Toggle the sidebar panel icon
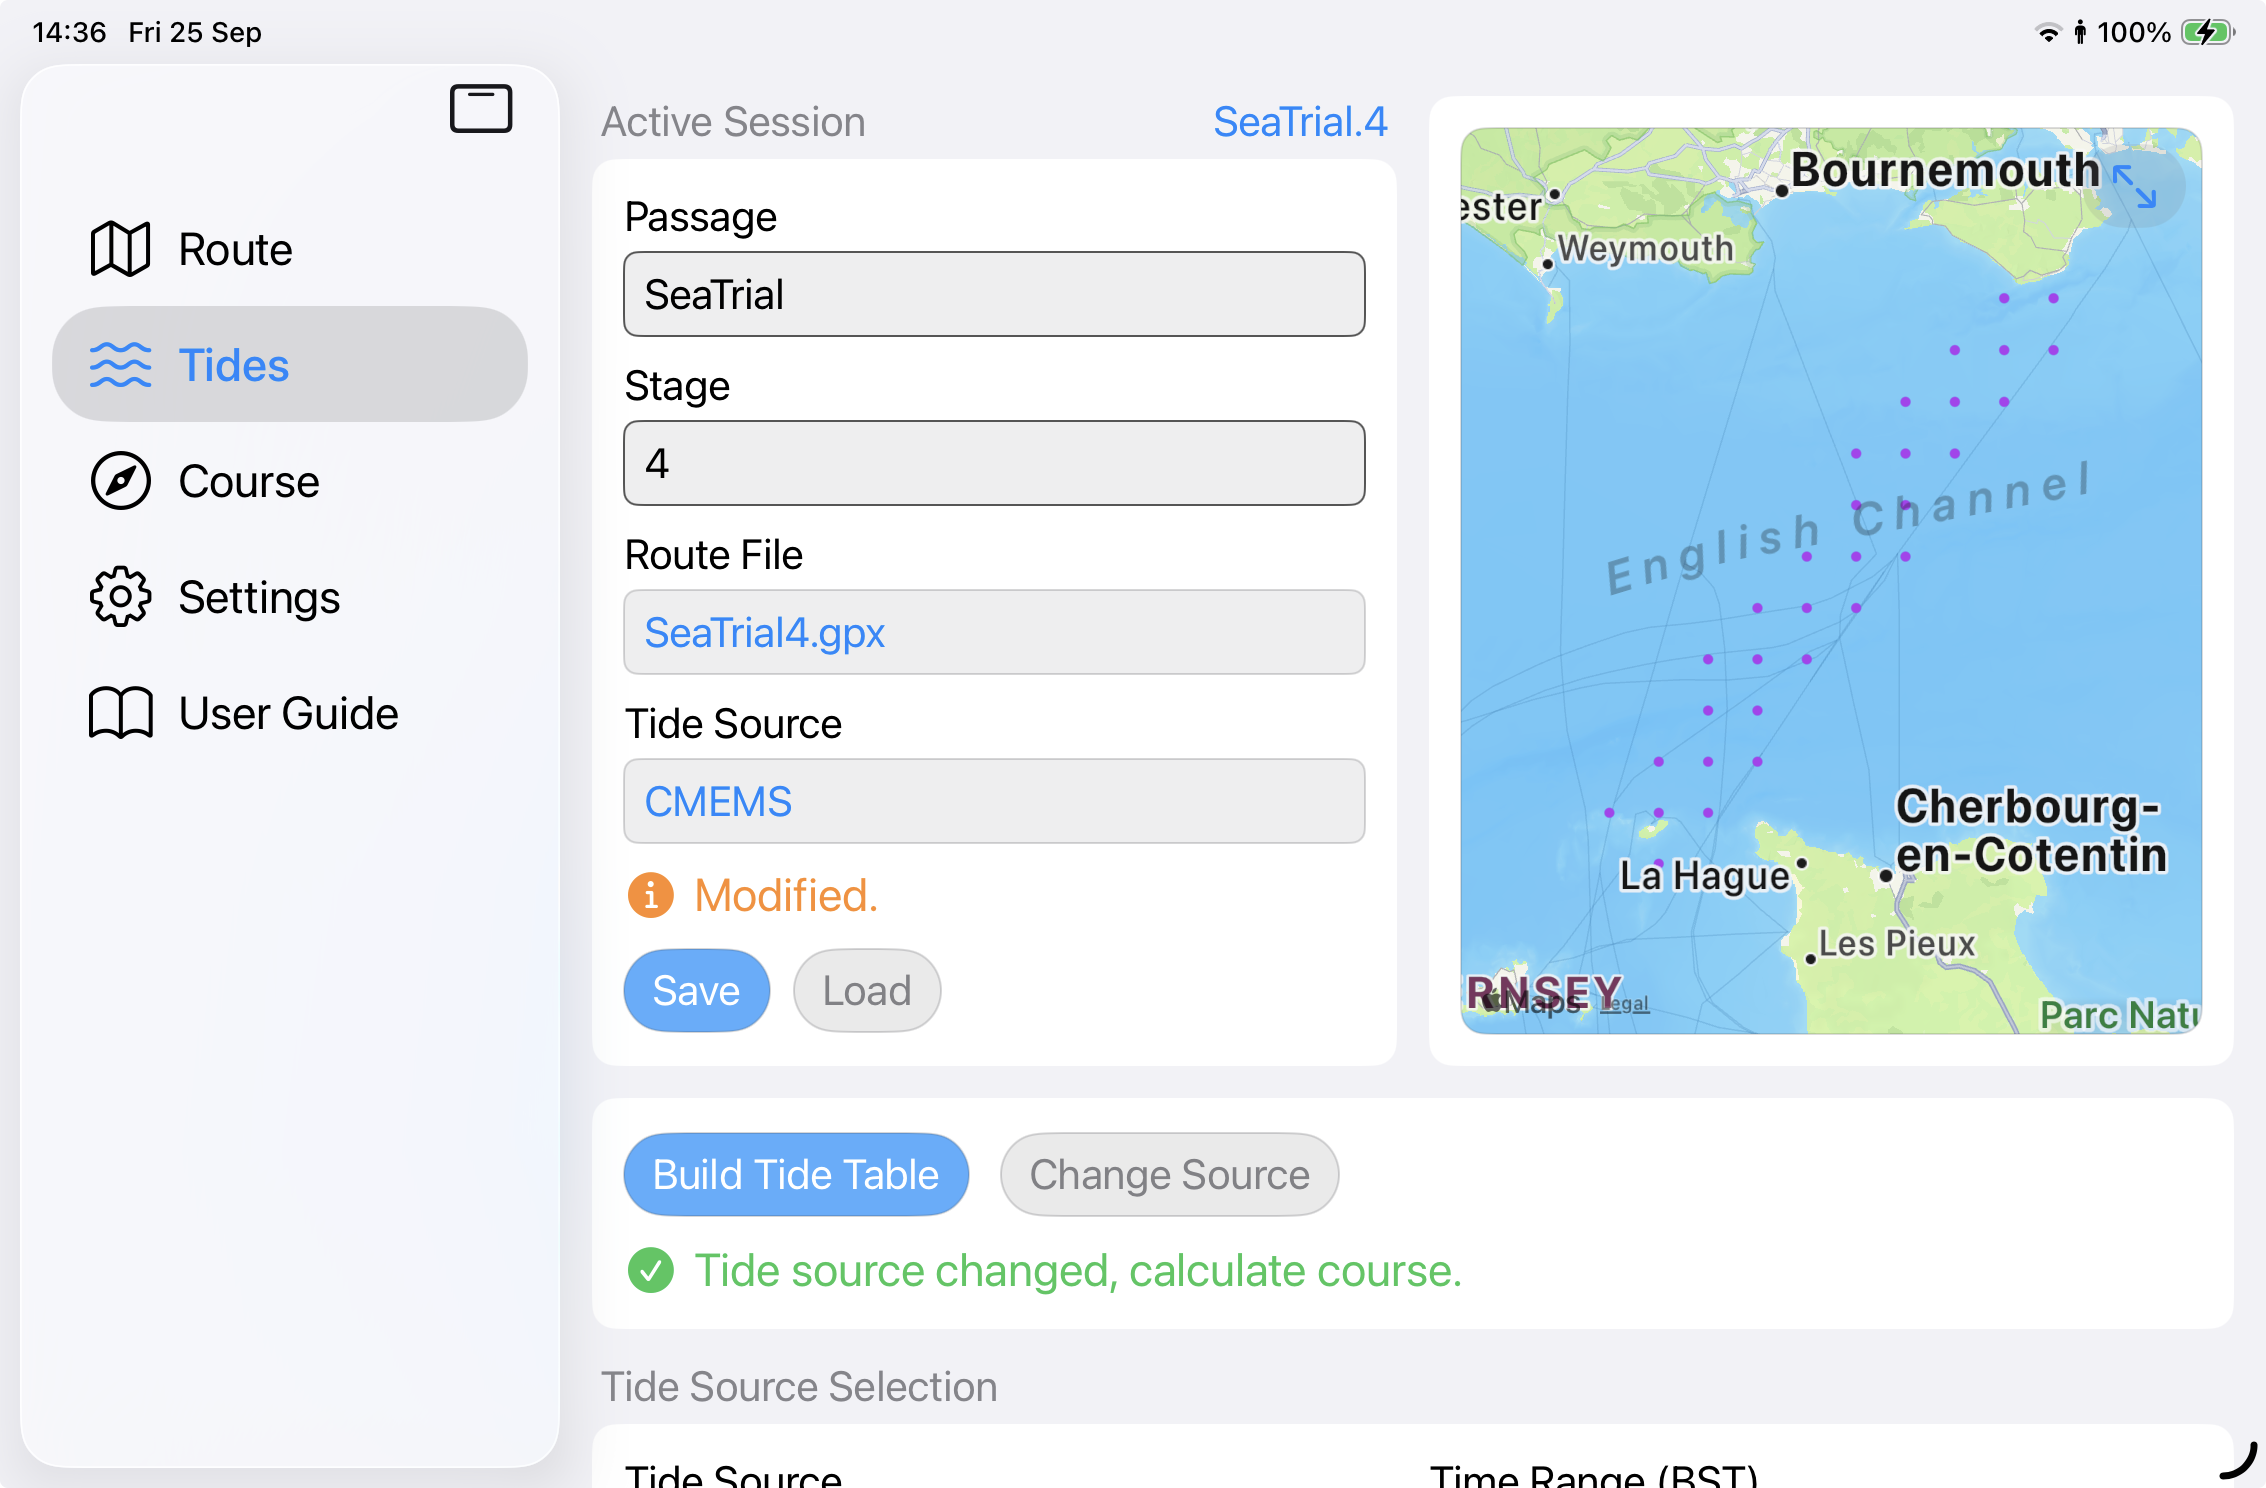2266x1488 pixels. 481,108
